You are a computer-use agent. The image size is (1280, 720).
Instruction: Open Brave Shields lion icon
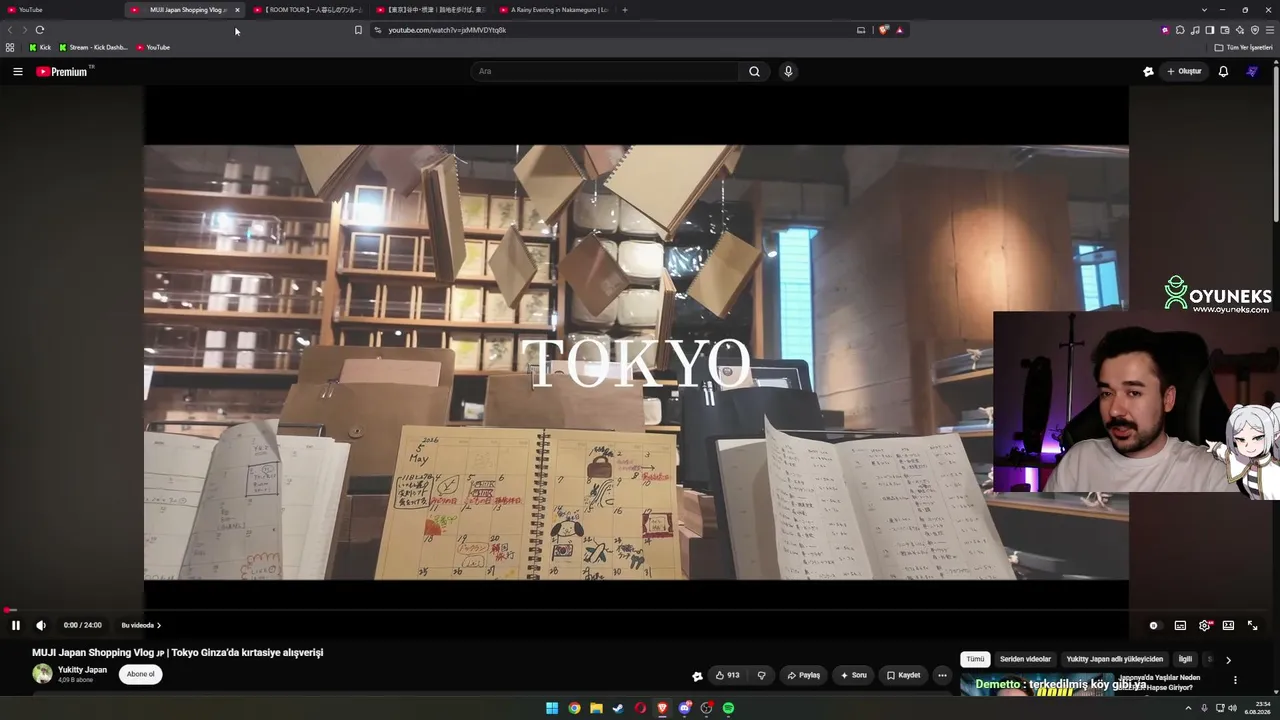(883, 30)
